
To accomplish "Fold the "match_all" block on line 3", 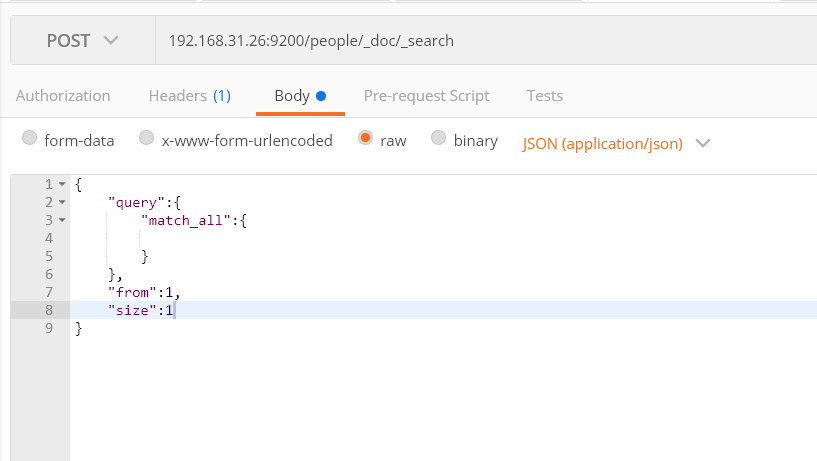I will [x=62, y=220].
